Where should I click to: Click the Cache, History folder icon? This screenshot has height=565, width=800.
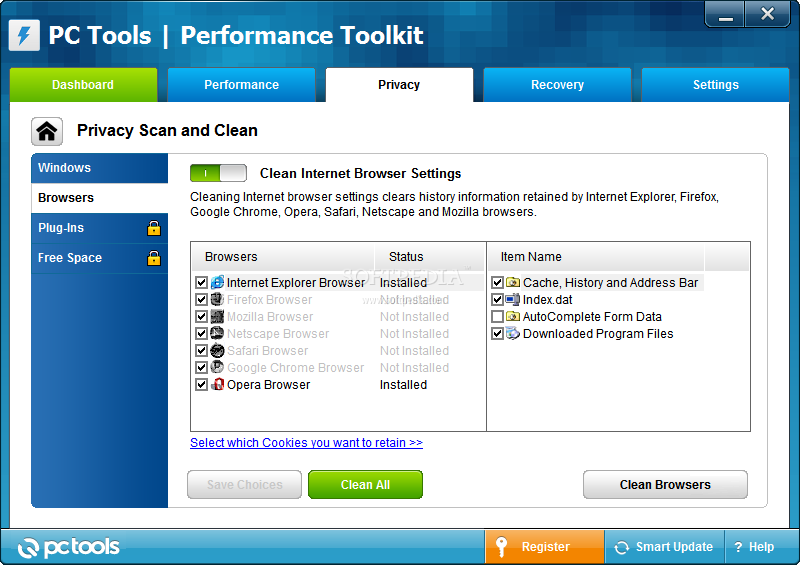[x=513, y=282]
